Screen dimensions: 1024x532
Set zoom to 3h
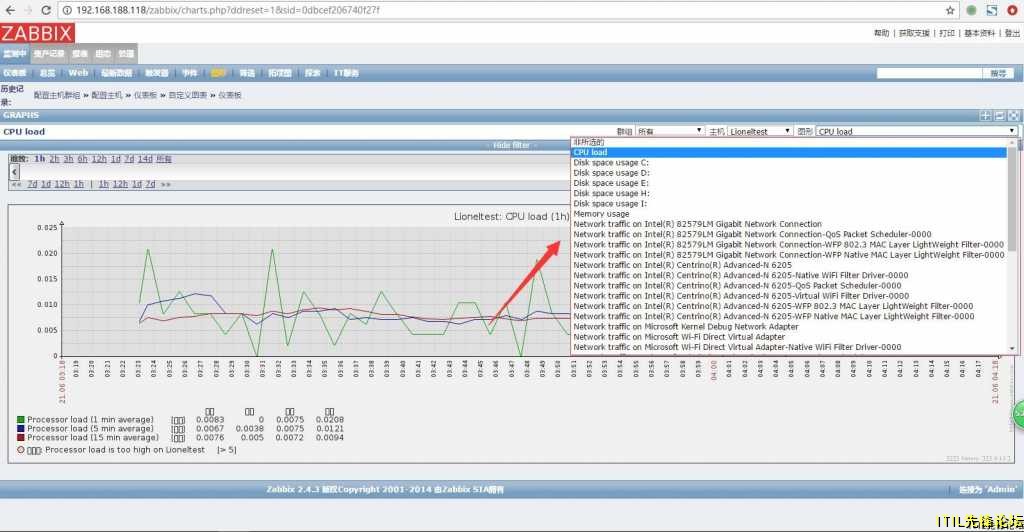pyautogui.click(x=68, y=159)
